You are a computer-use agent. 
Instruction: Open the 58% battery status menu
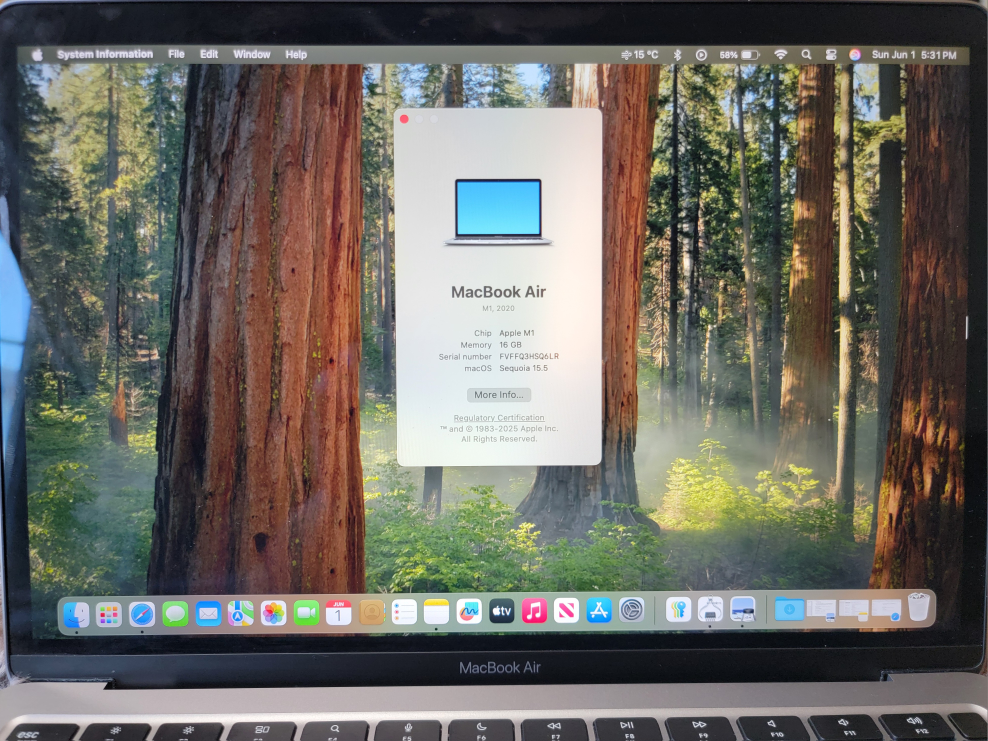(x=739, y=55)
